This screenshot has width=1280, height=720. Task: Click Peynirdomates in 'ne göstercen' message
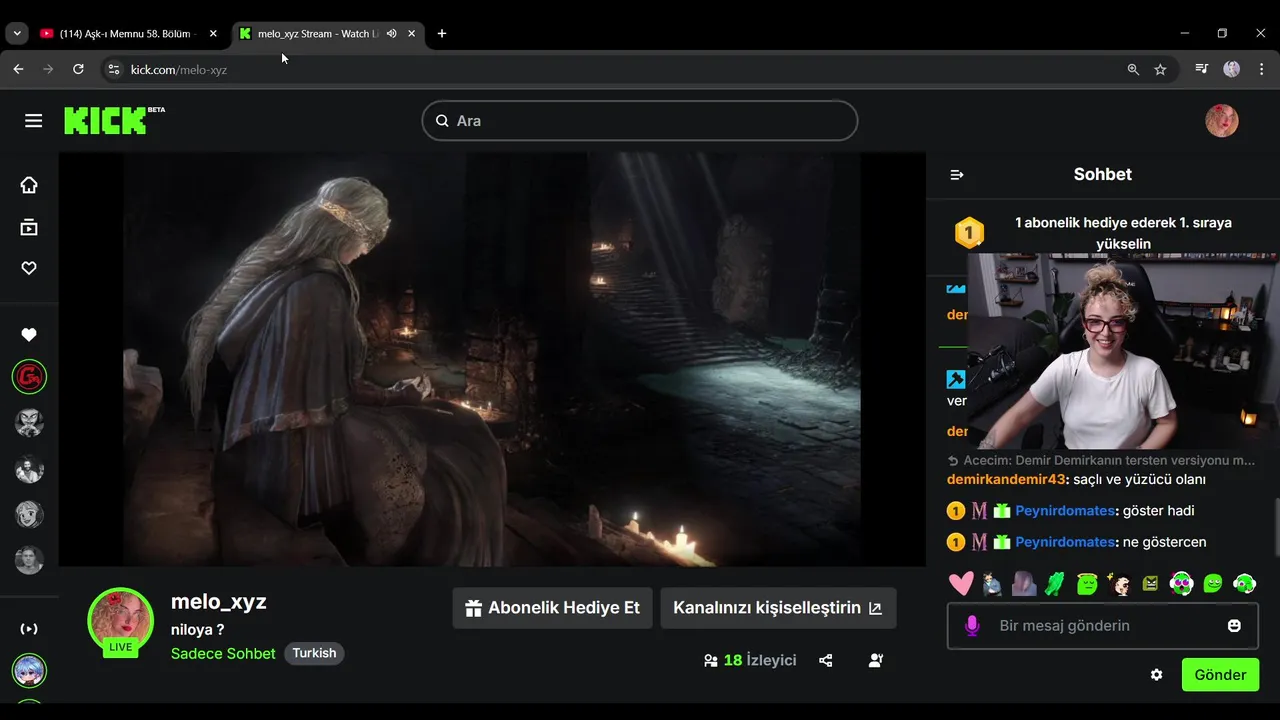1065,542
